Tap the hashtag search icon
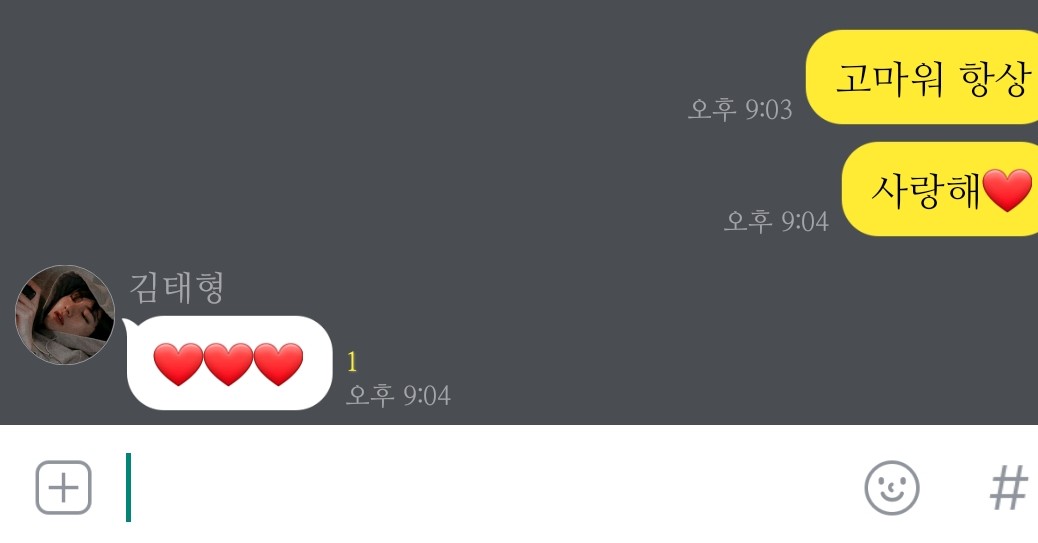The height and width of the screenshot is (543, 1038). 1008,488
